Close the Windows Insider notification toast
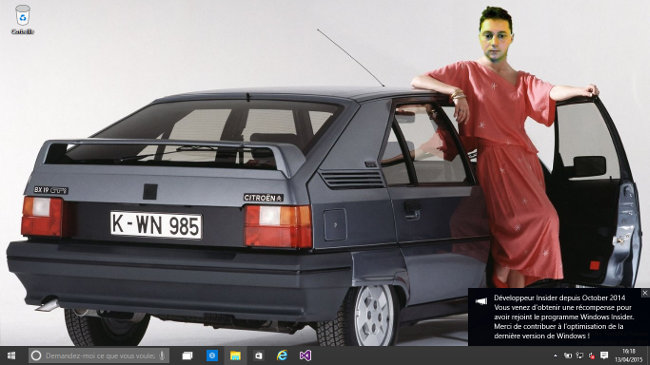 645,293
